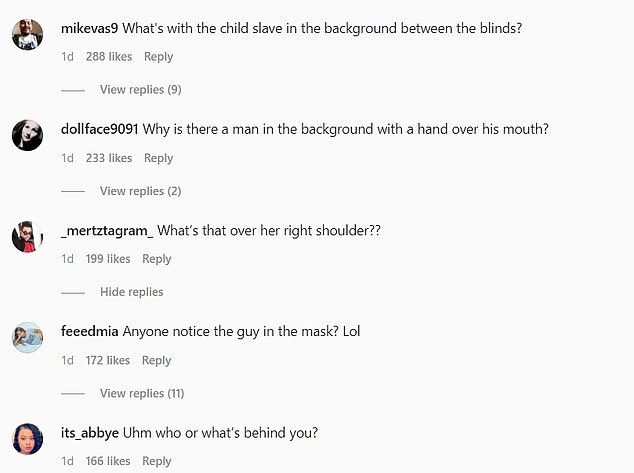Screen dimensions: 634x473
Task: Reply to dollface9091's comment
Action: tap(158, 158)
